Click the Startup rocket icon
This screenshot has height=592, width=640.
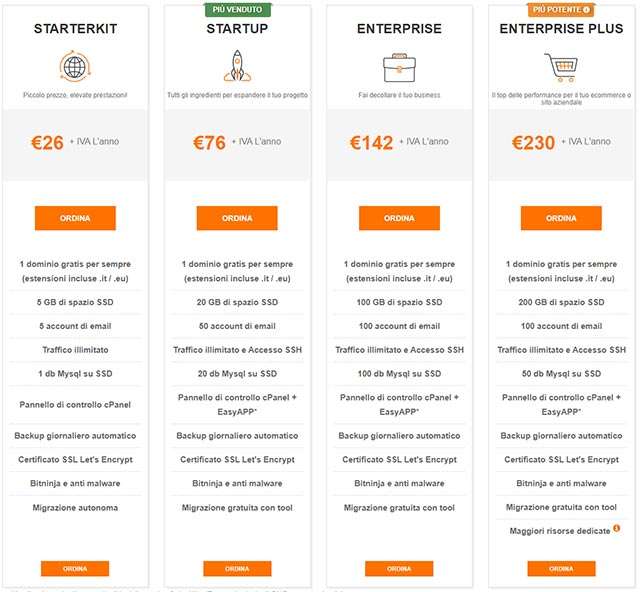[236, 67]
